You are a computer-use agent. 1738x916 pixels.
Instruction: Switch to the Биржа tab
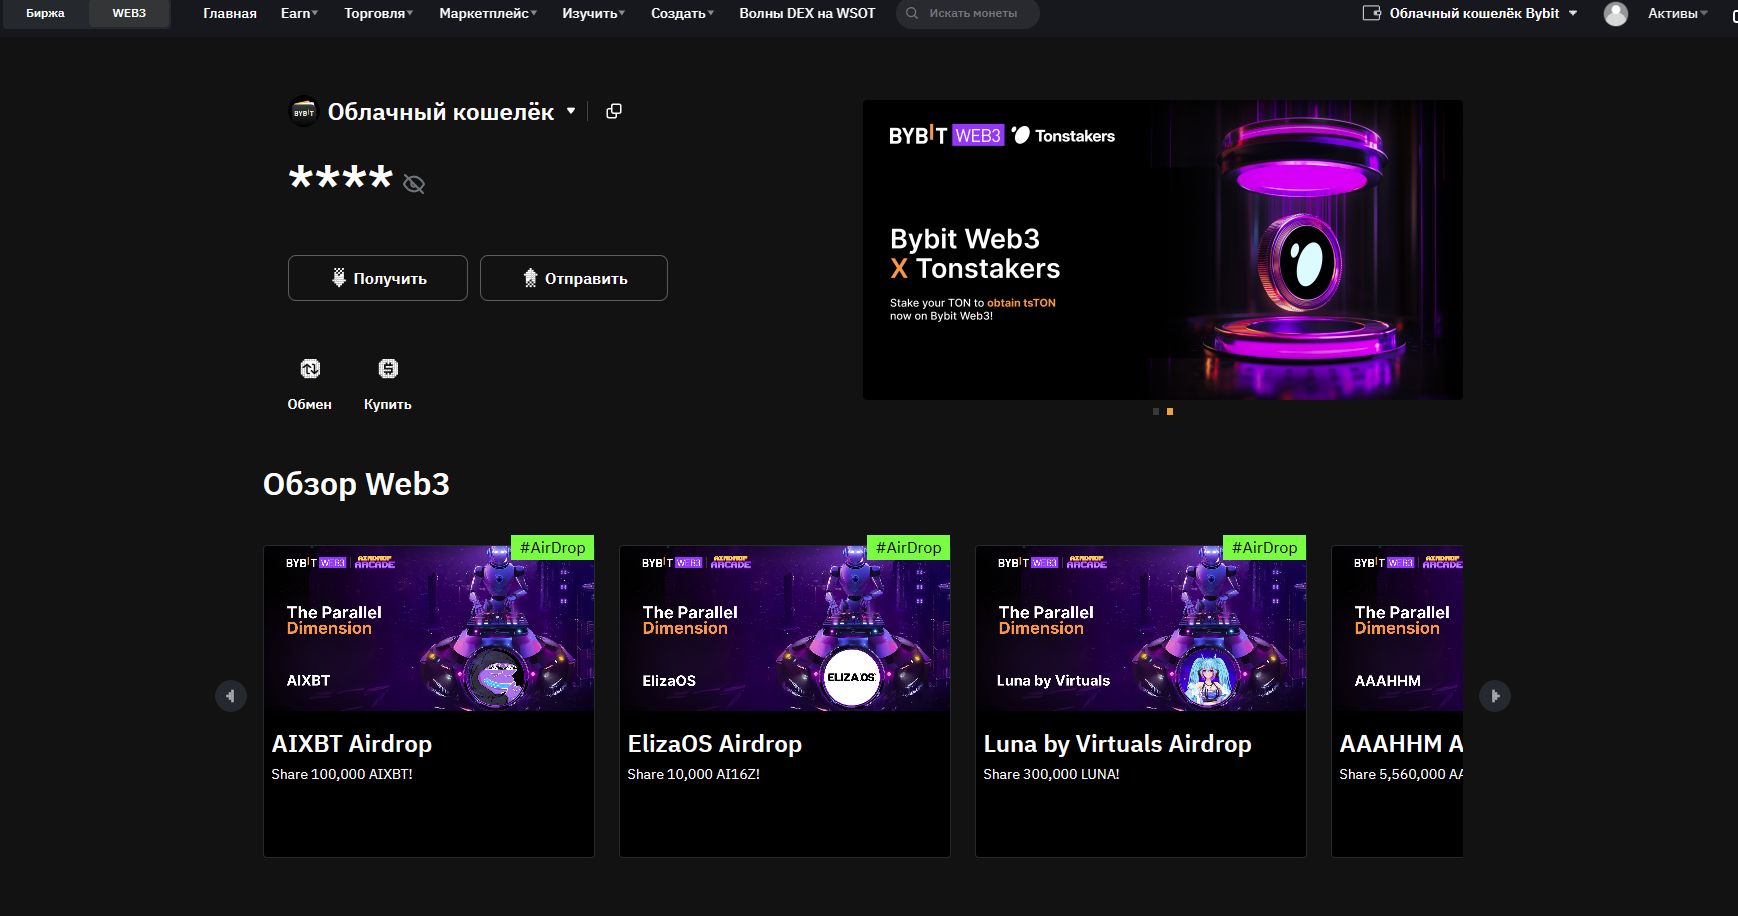click(45, 14)
